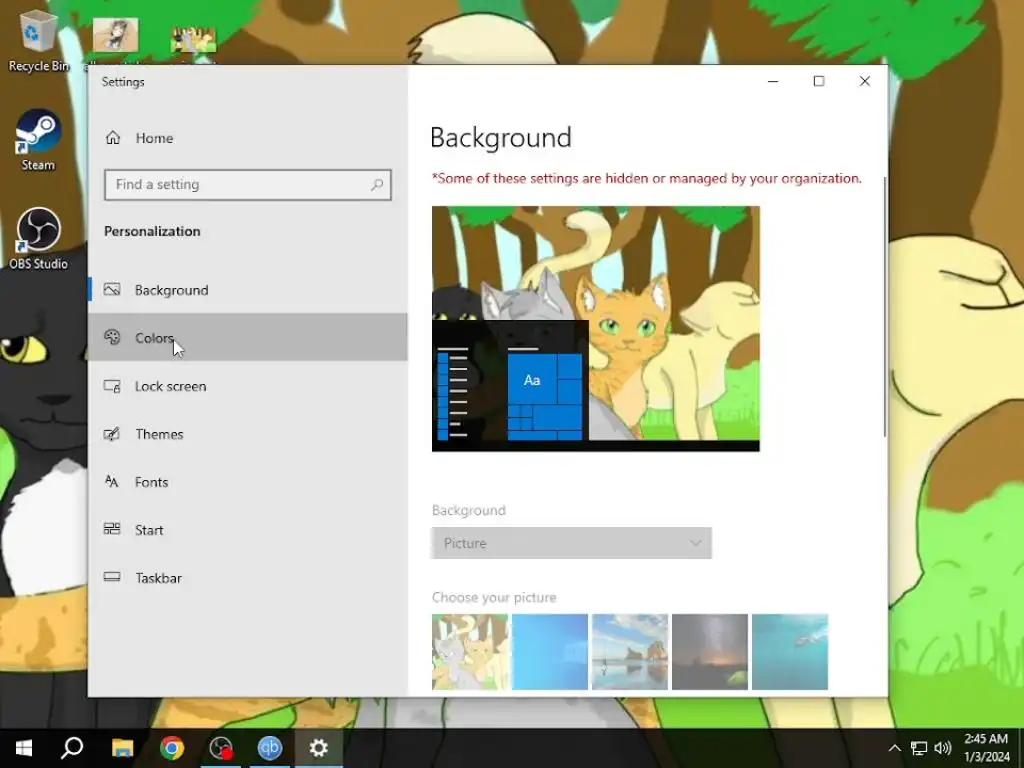Click the Settings page vertical scrollbar
The image size is (1024, 768).
(885, 307)
